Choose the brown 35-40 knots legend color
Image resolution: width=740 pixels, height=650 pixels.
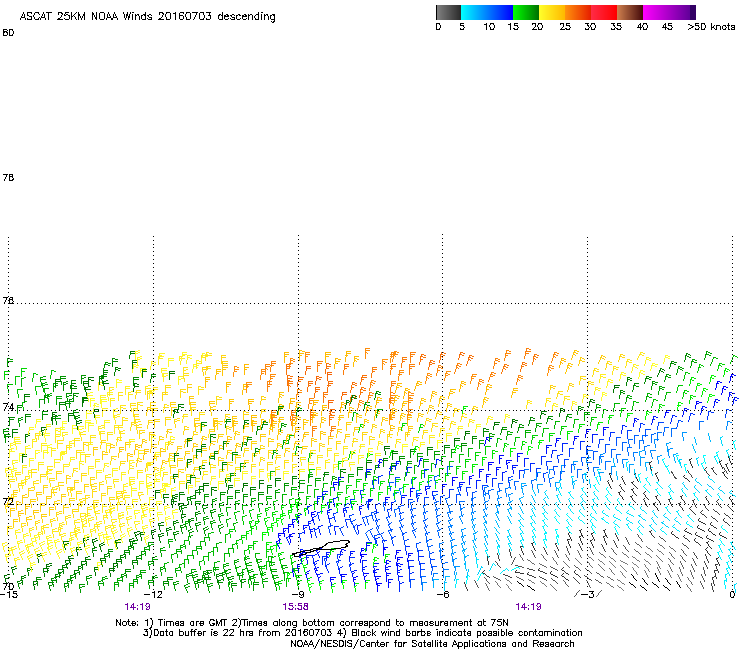click(x=630, y=12)
